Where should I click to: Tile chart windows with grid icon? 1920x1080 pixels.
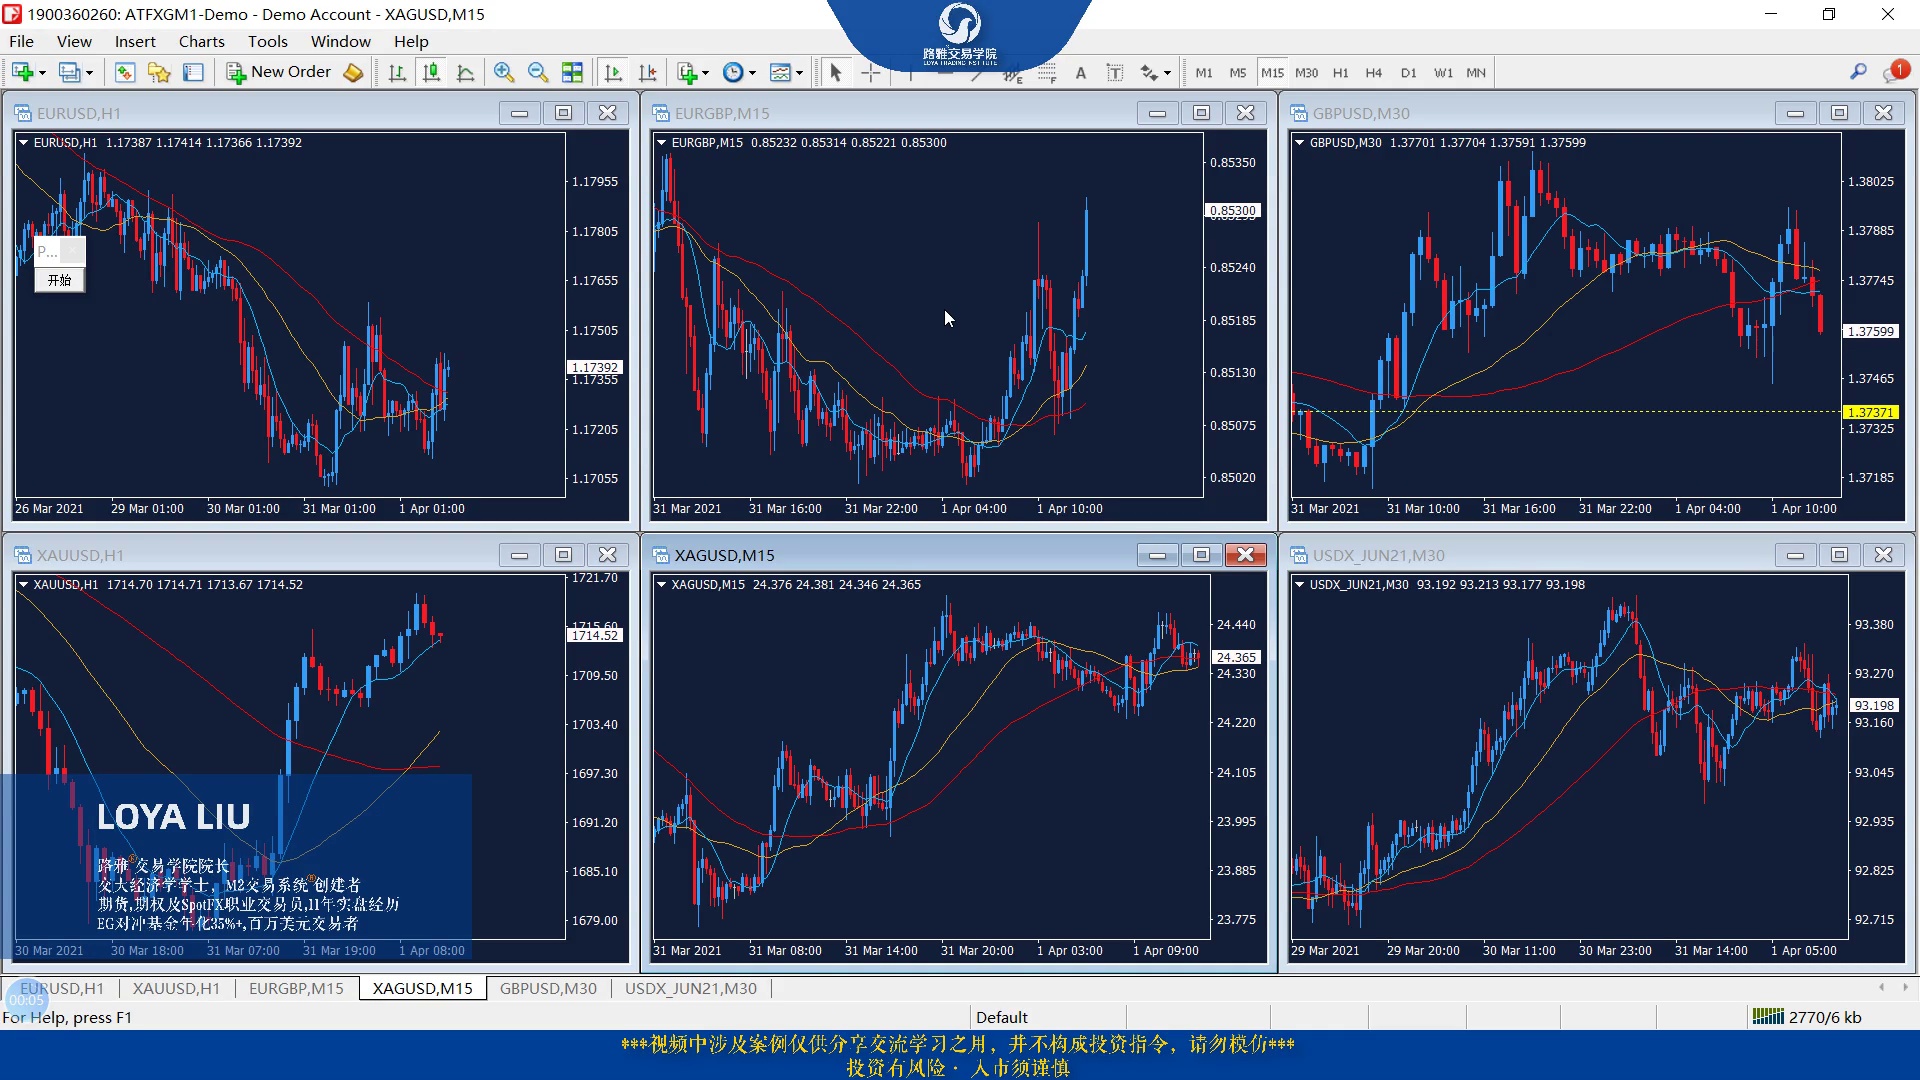click(x=572, y=72)
